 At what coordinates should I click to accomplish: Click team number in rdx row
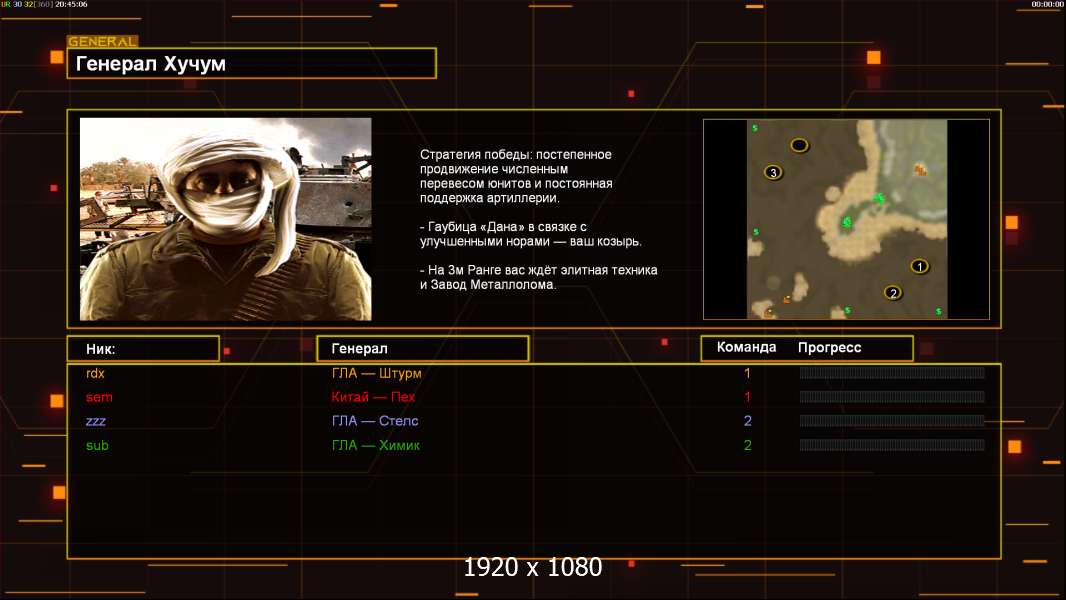[747, 373]
